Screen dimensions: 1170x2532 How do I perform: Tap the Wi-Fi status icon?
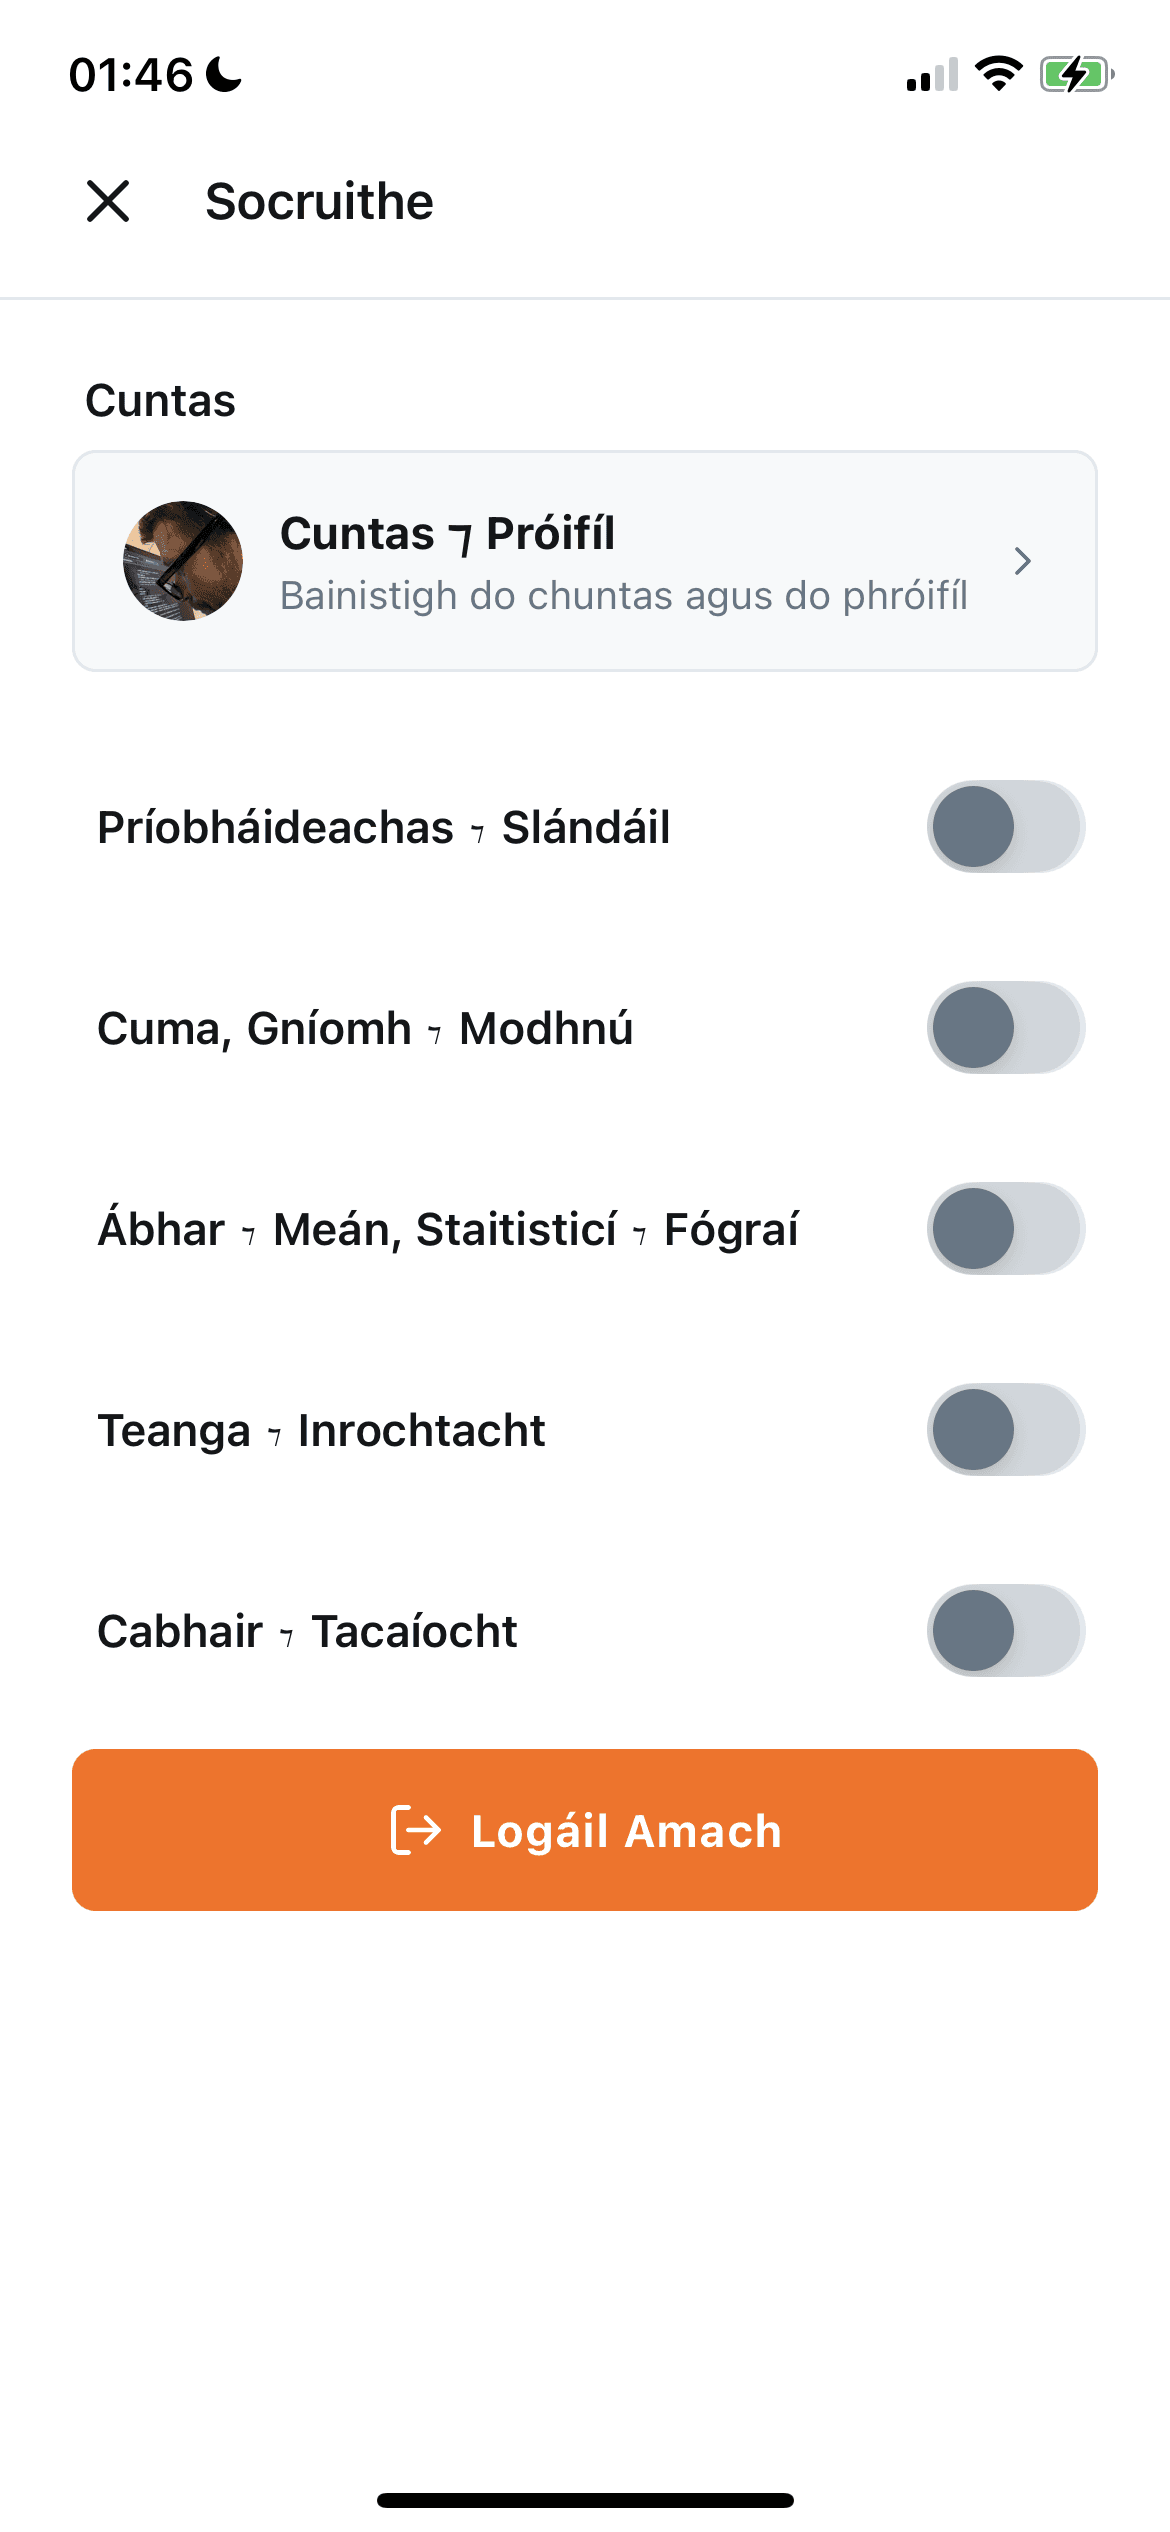998,74
